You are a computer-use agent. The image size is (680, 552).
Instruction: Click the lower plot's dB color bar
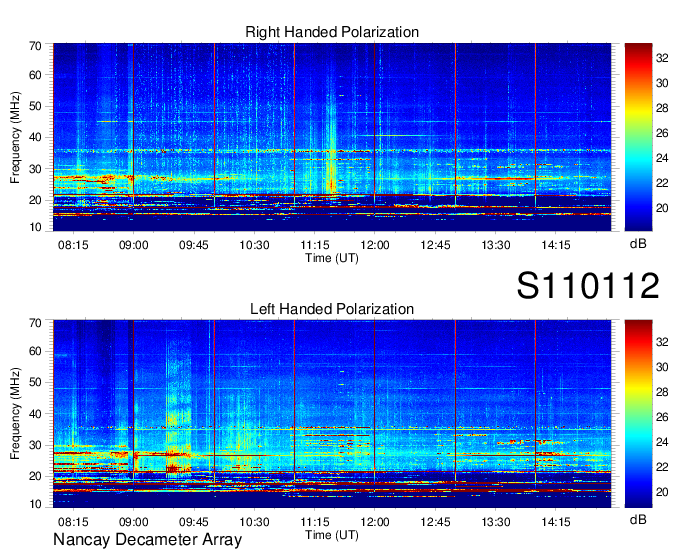click(x=638, y=414)
